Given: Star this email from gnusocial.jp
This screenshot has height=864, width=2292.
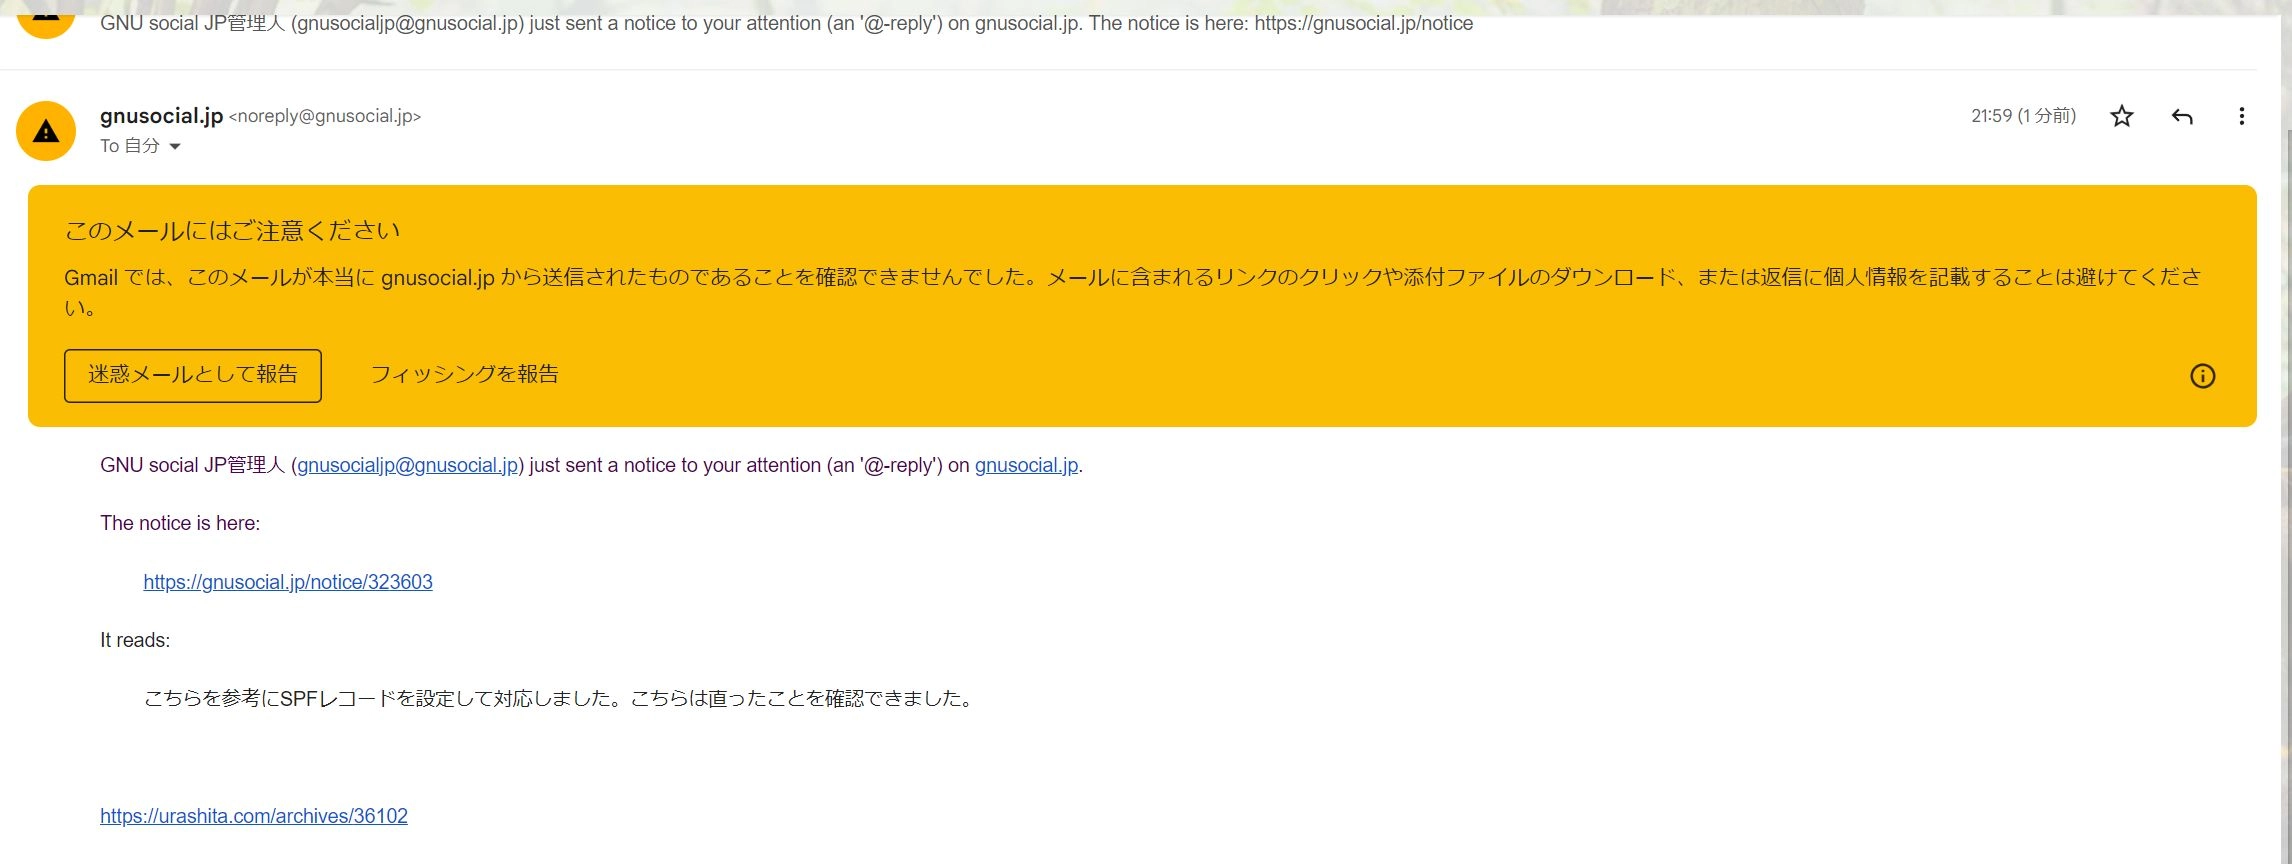Looking at the screenshot, I should coord(2121,116).
